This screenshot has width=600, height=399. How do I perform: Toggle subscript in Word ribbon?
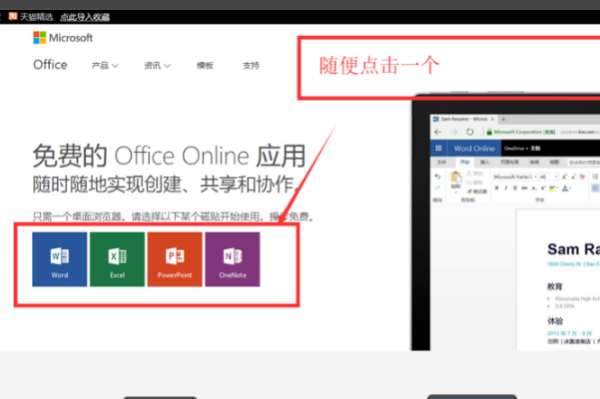point(534,188)
